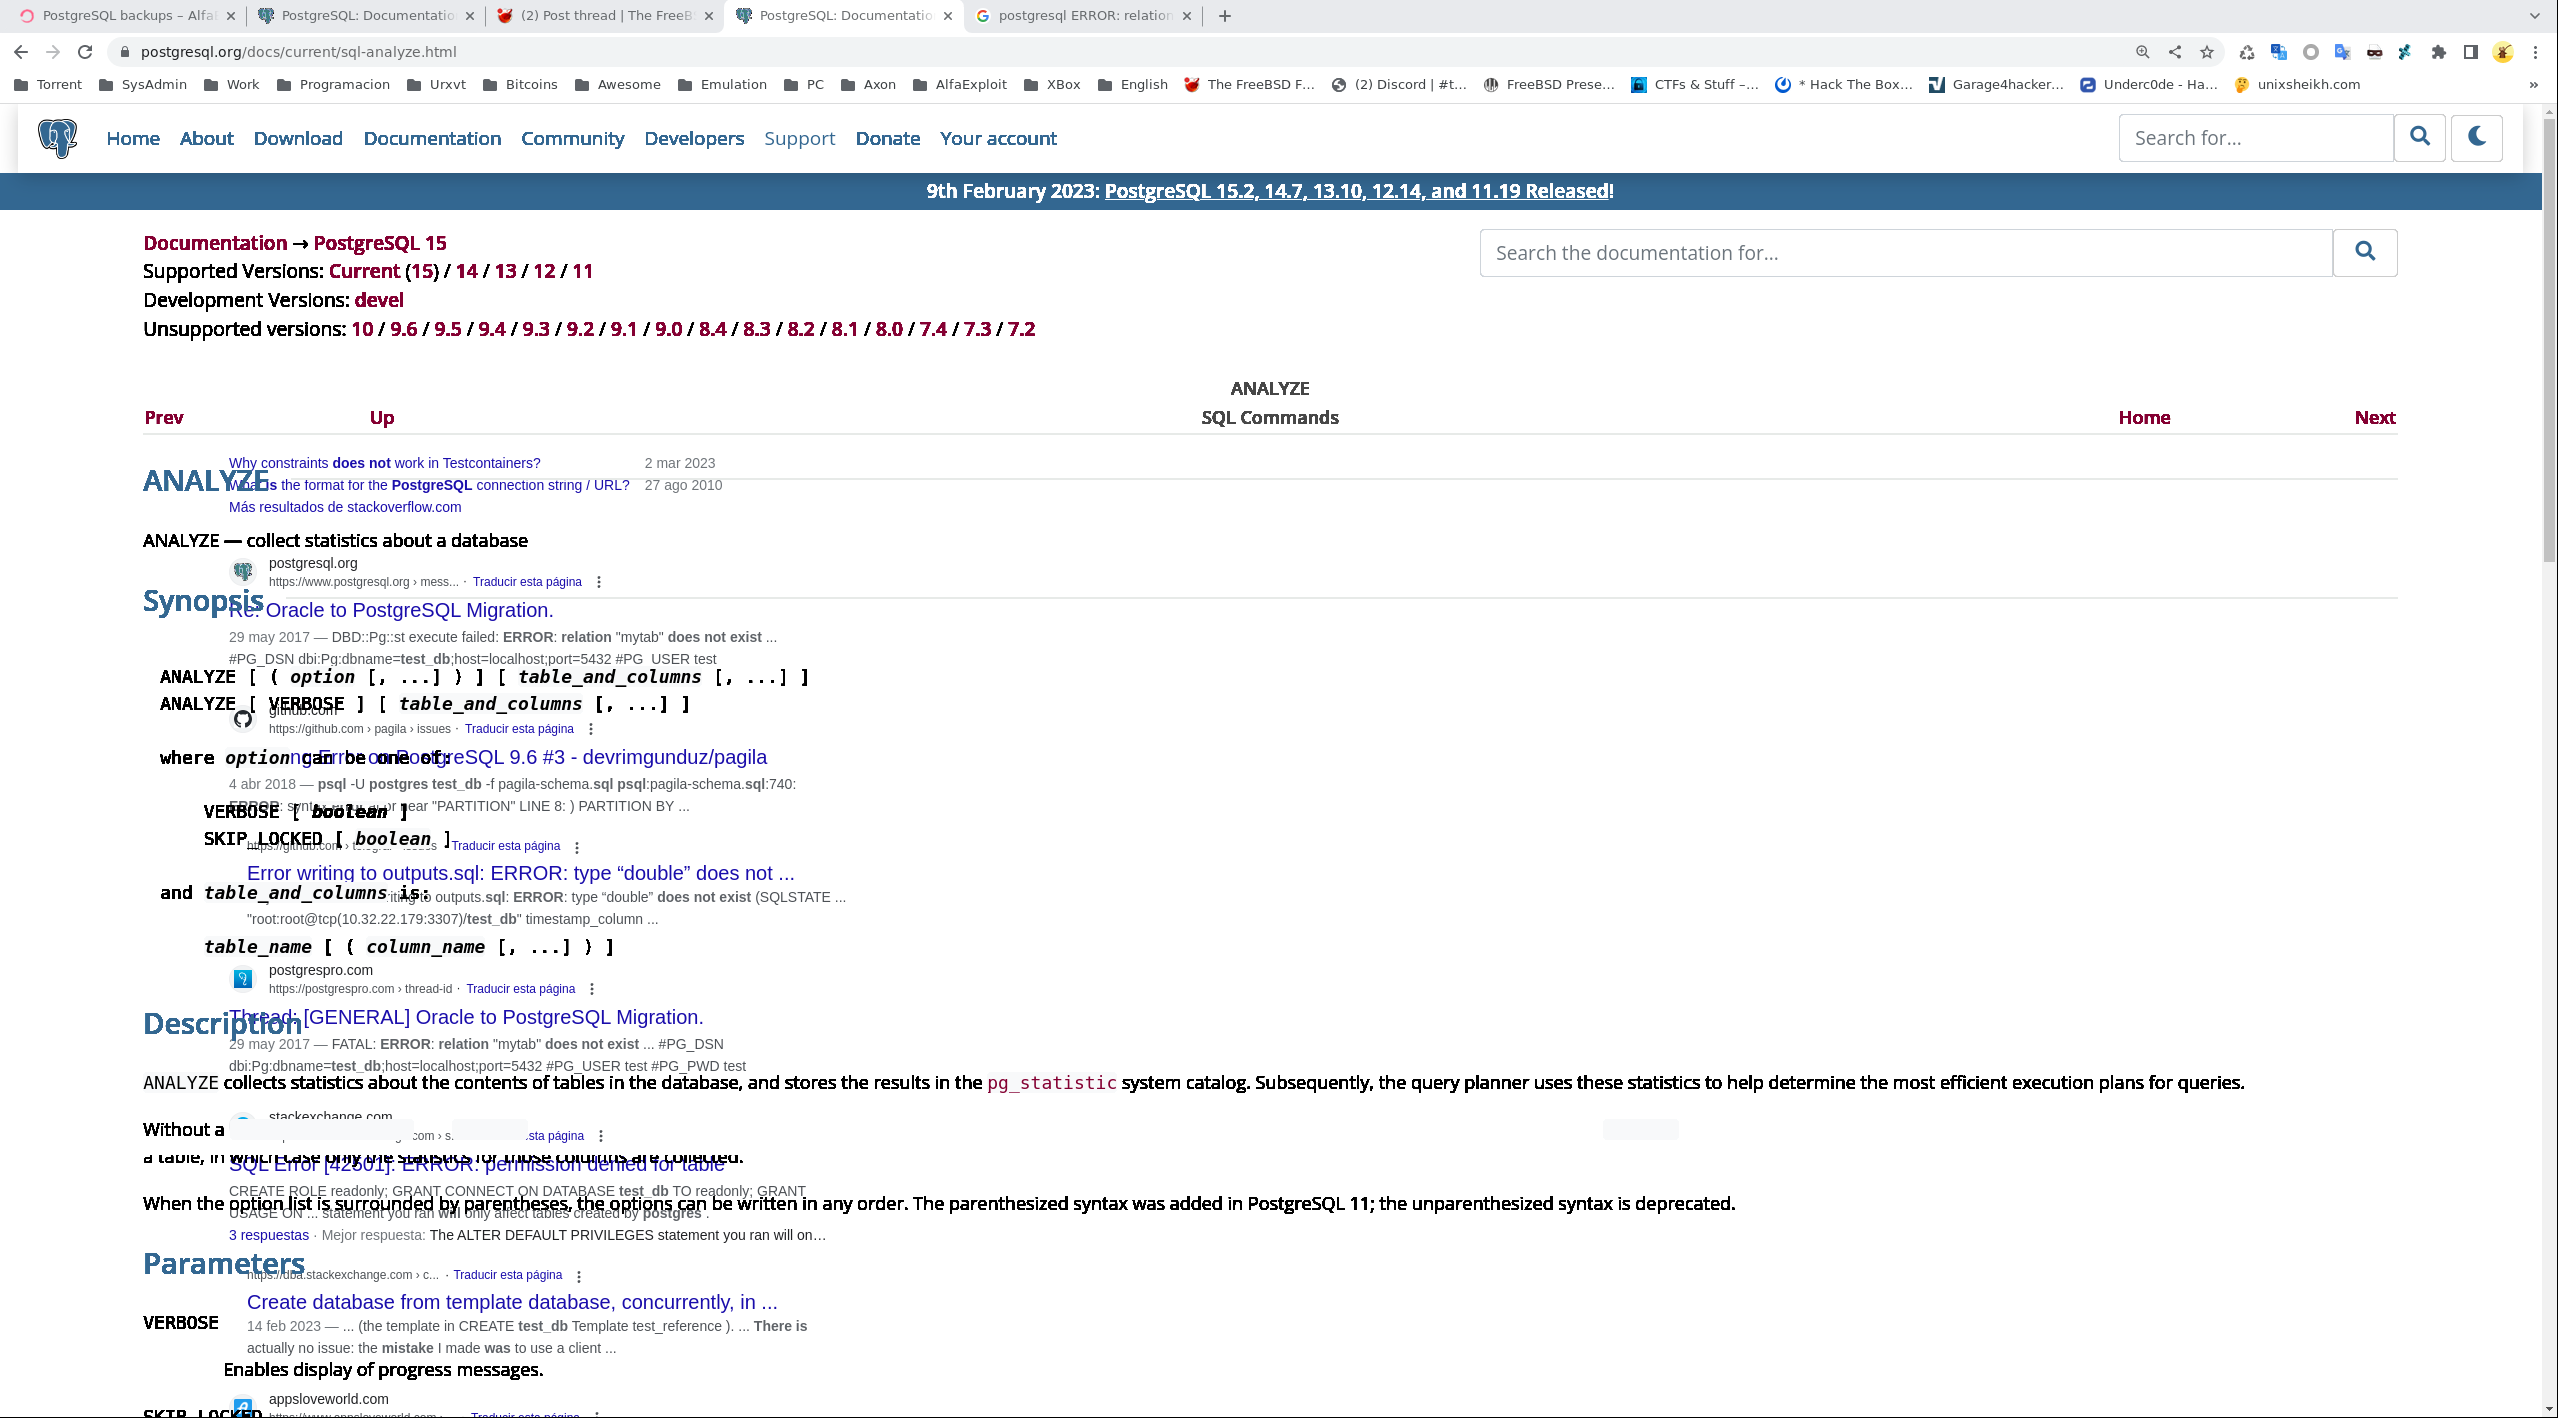This screenshot has width=2558, height=1418.
Task: Go to the Next documentation page
Action: pos(2375,418)
